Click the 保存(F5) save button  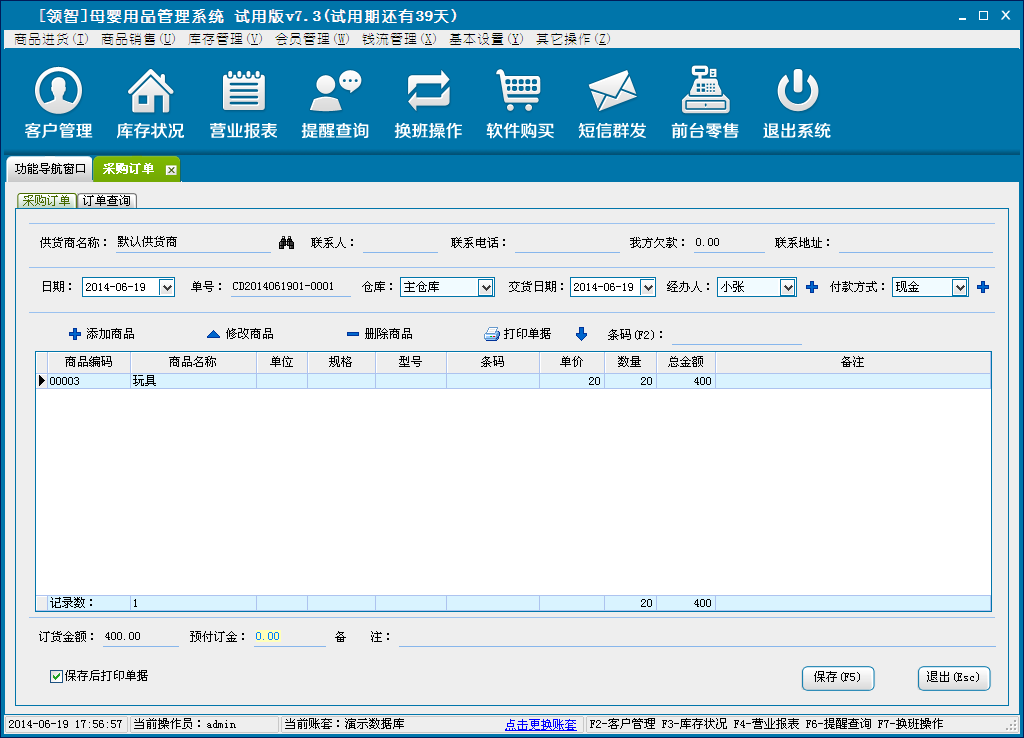[x=837, y=677]
